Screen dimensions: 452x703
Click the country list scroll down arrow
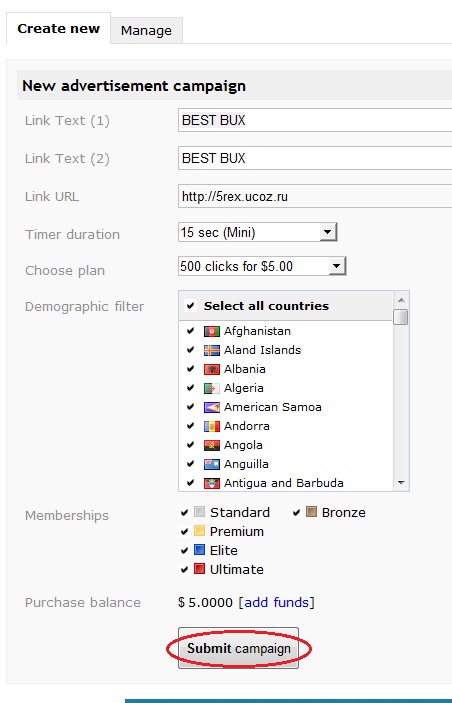click(x=401, y=483)
